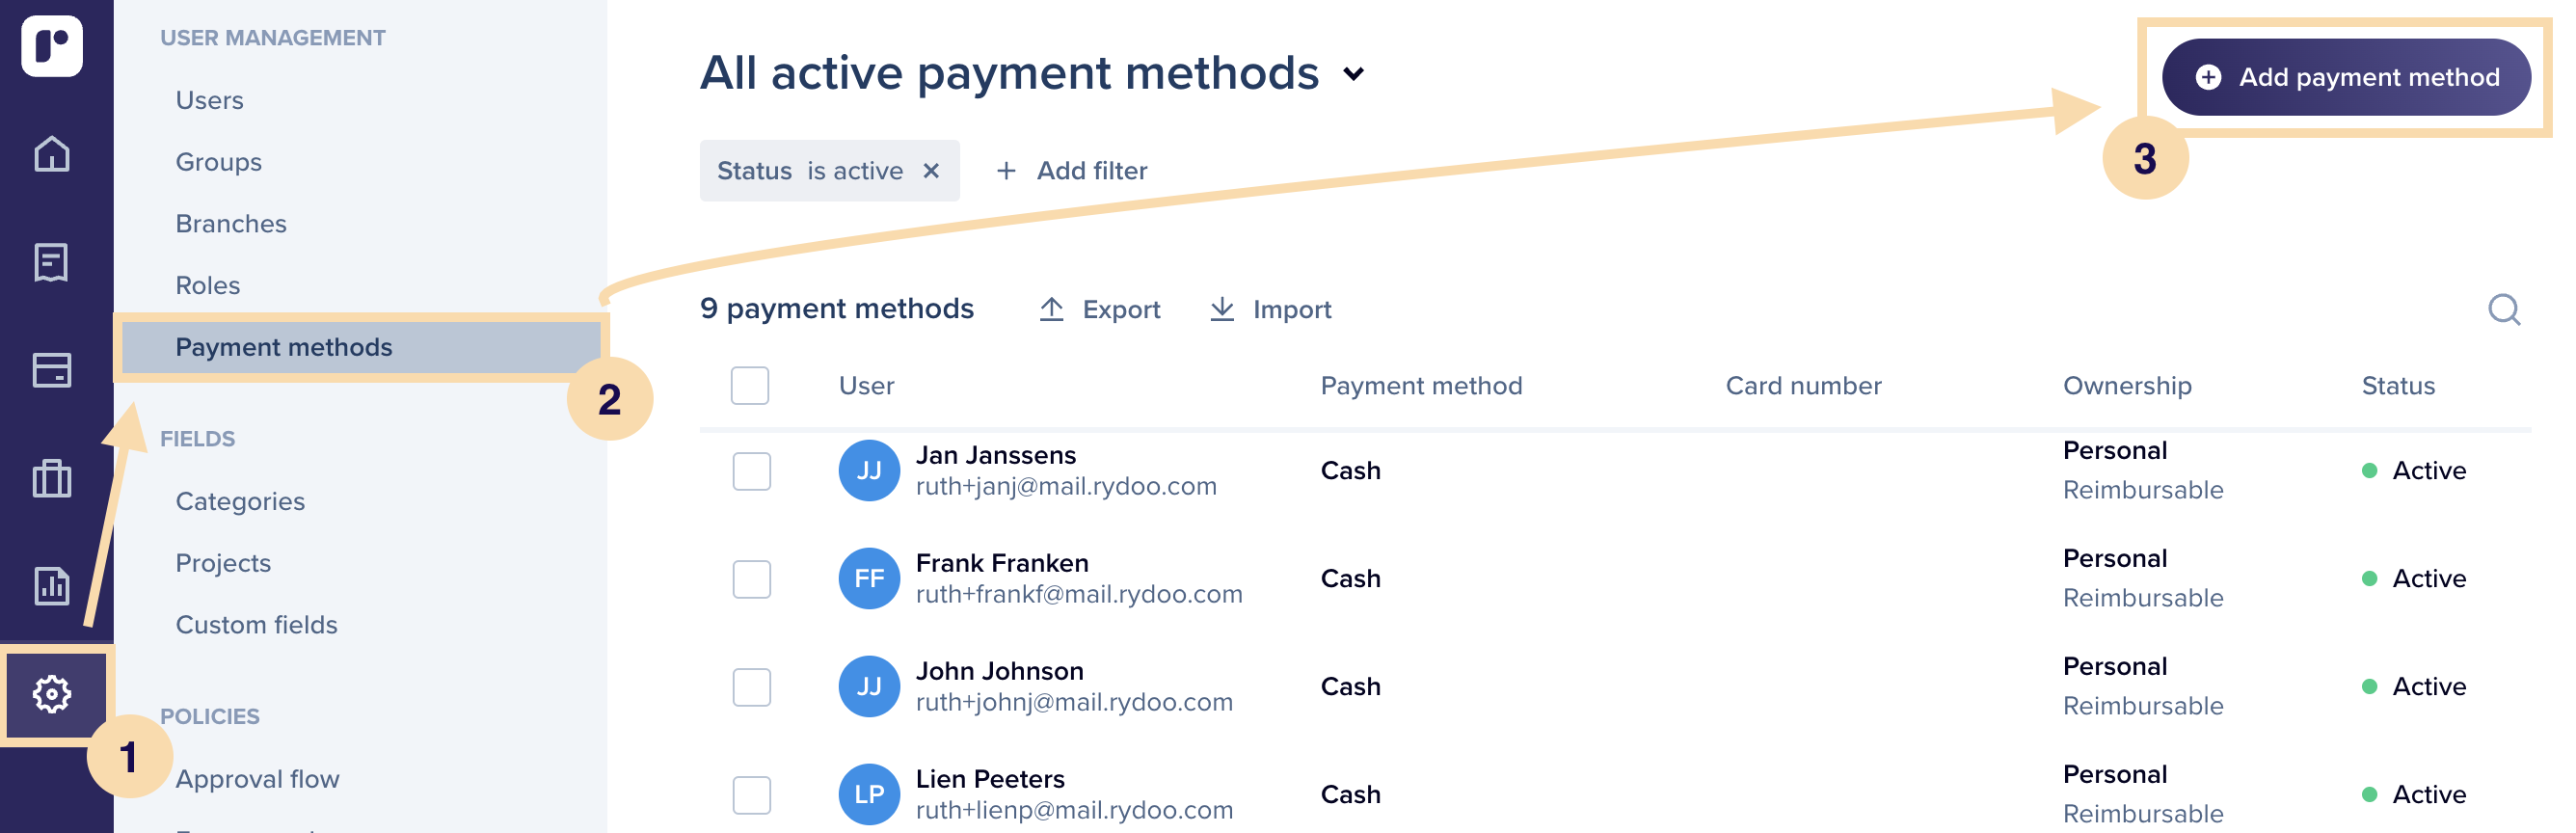Open the card icon in sidebar
2576x833 pixels.
(52, 370)
